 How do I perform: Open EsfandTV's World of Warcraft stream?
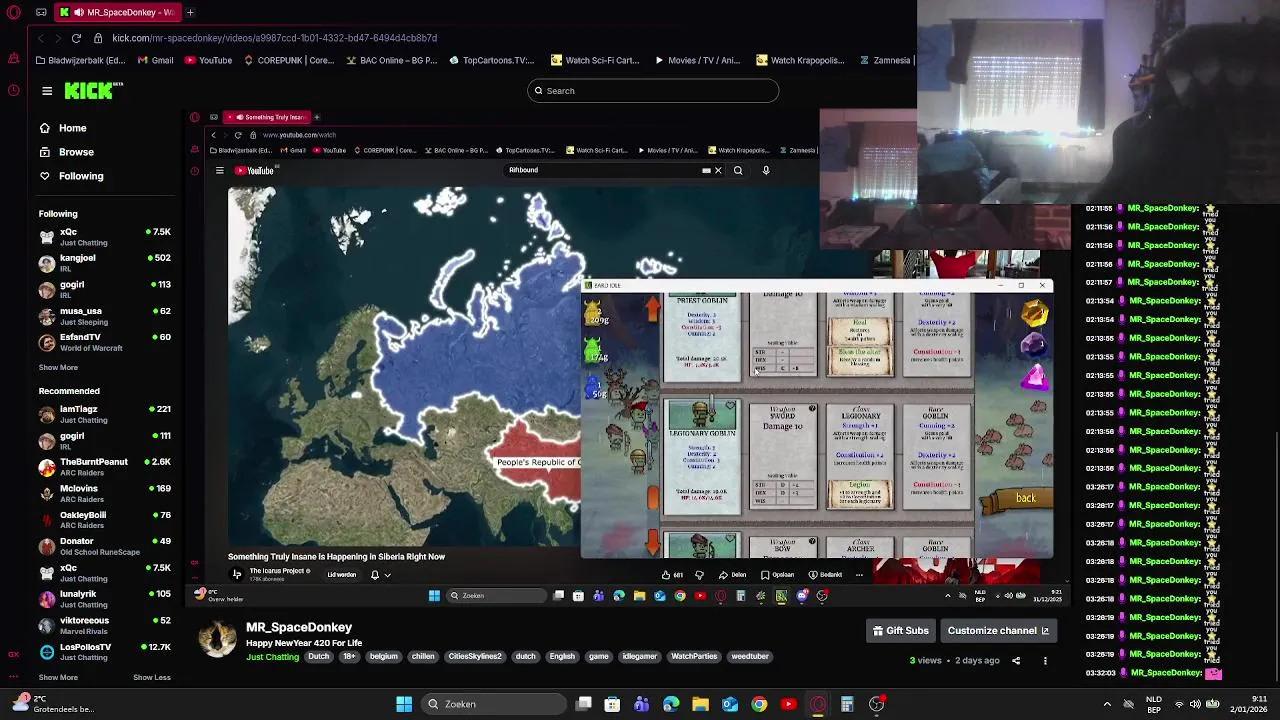[x=105, y=342]
